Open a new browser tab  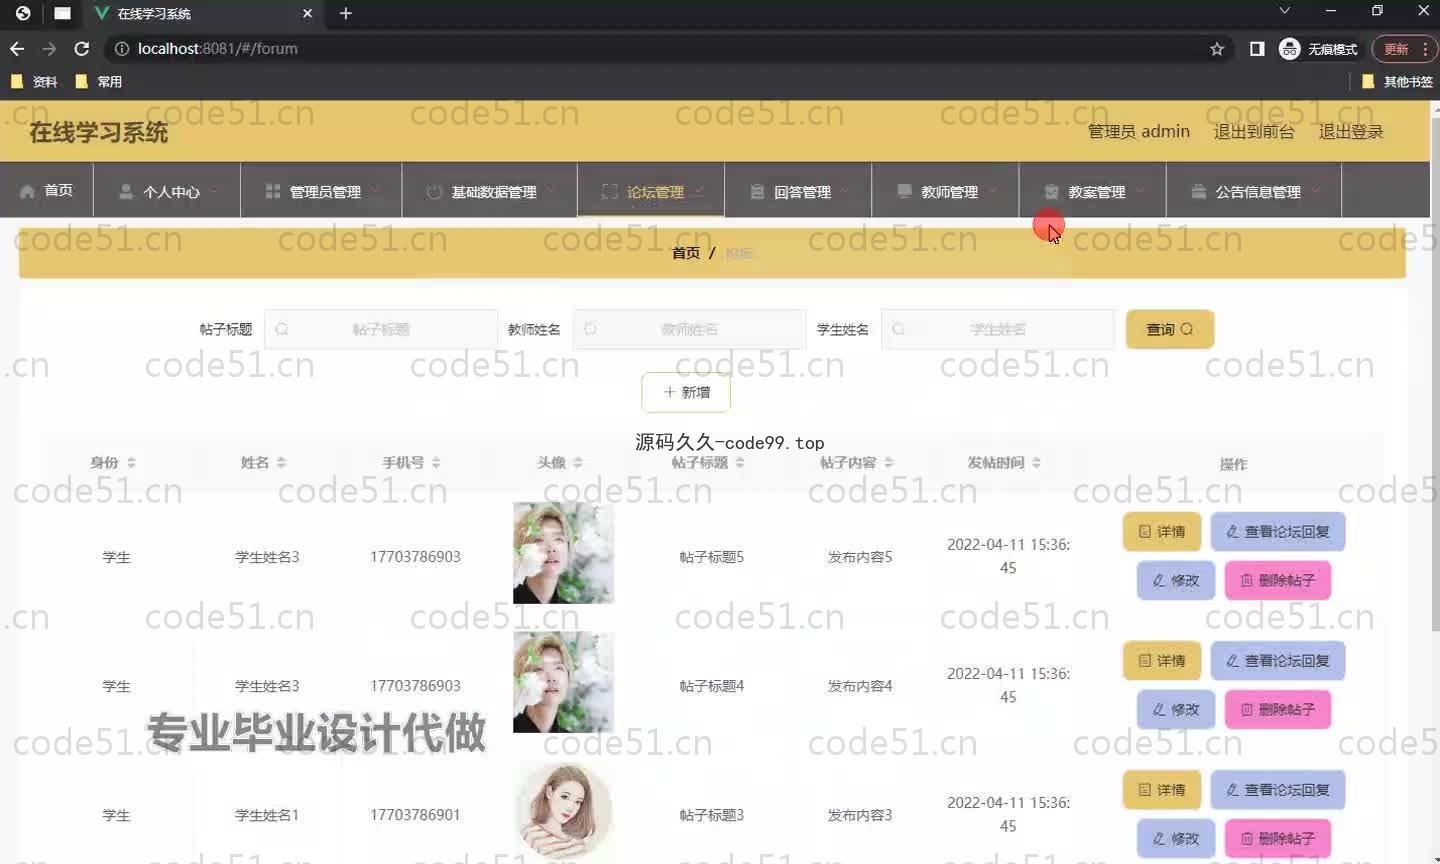(346, 13)
